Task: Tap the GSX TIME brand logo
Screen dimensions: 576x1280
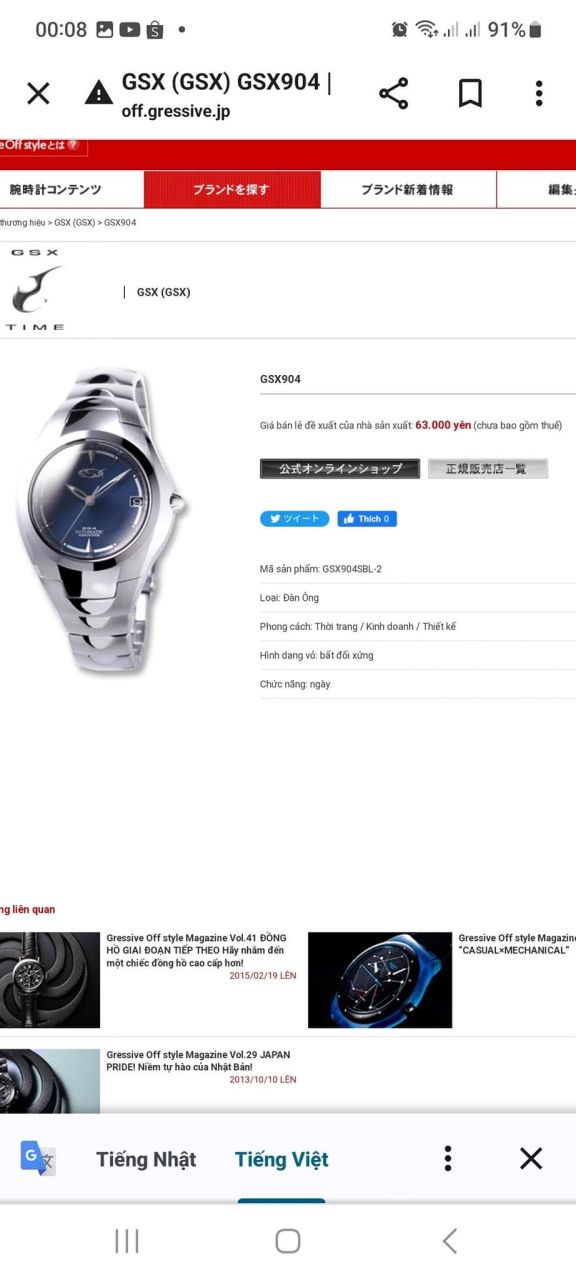Action: [37, 289]
